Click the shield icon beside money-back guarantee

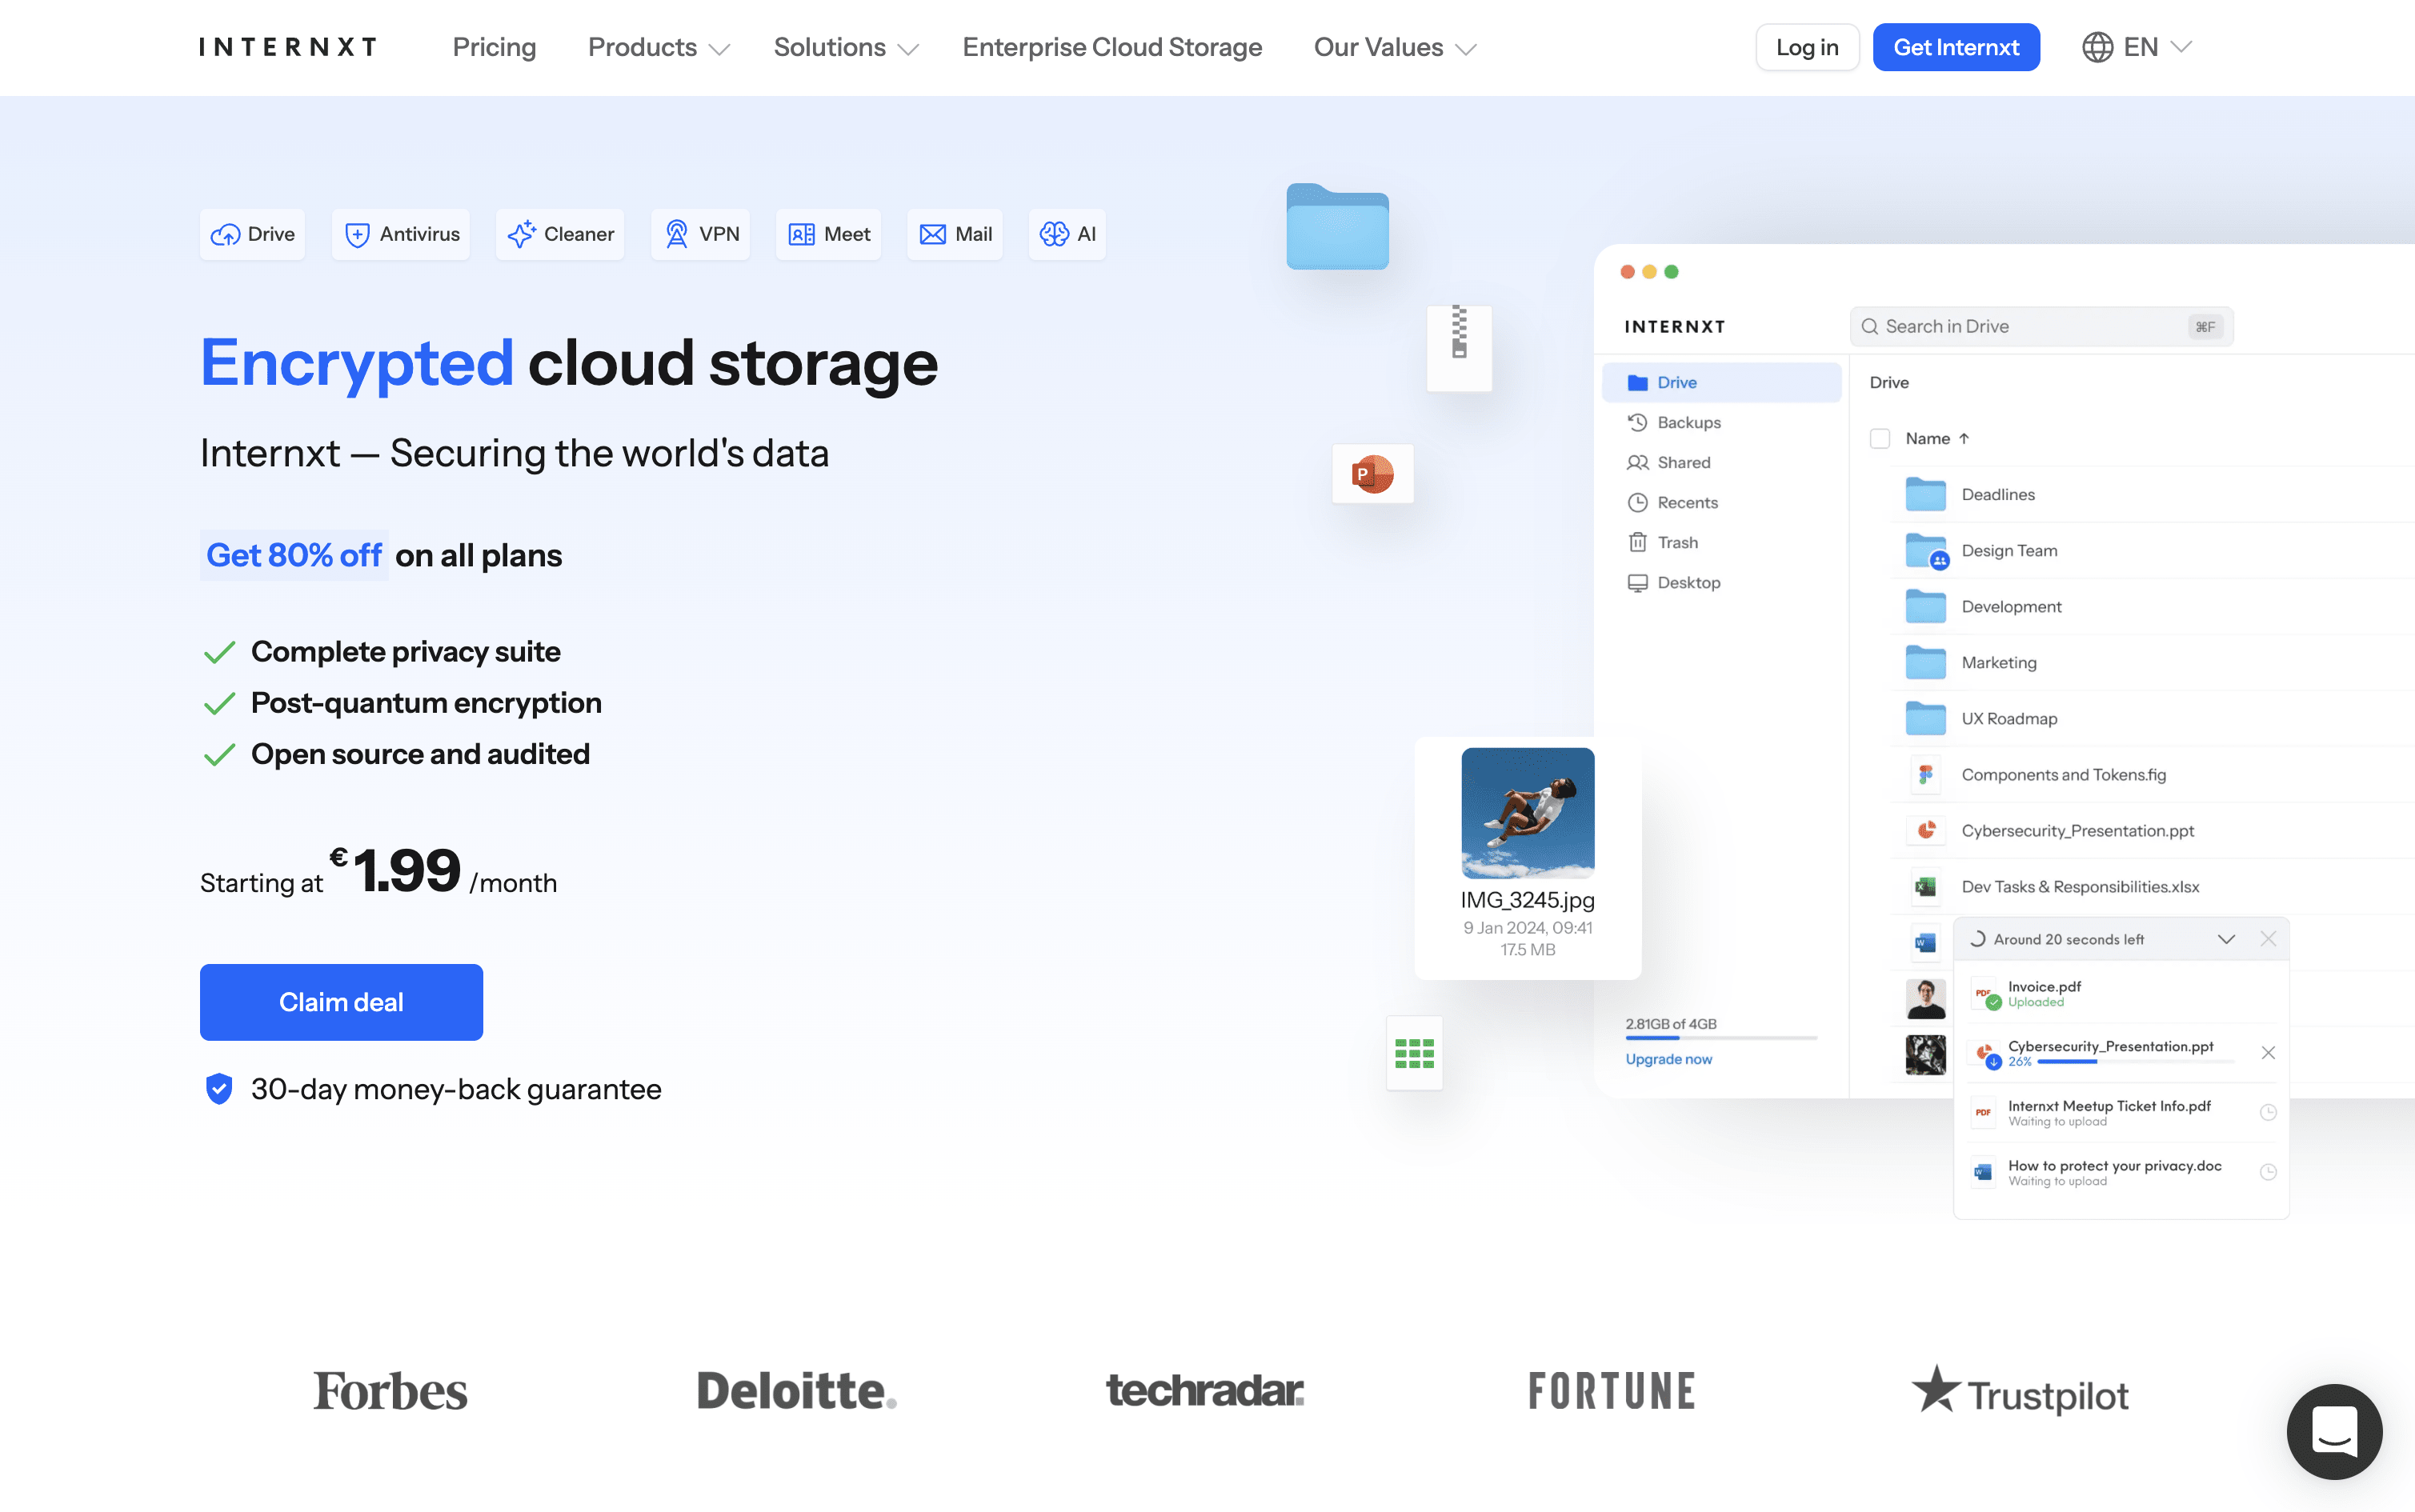[x=219, y=1089]
